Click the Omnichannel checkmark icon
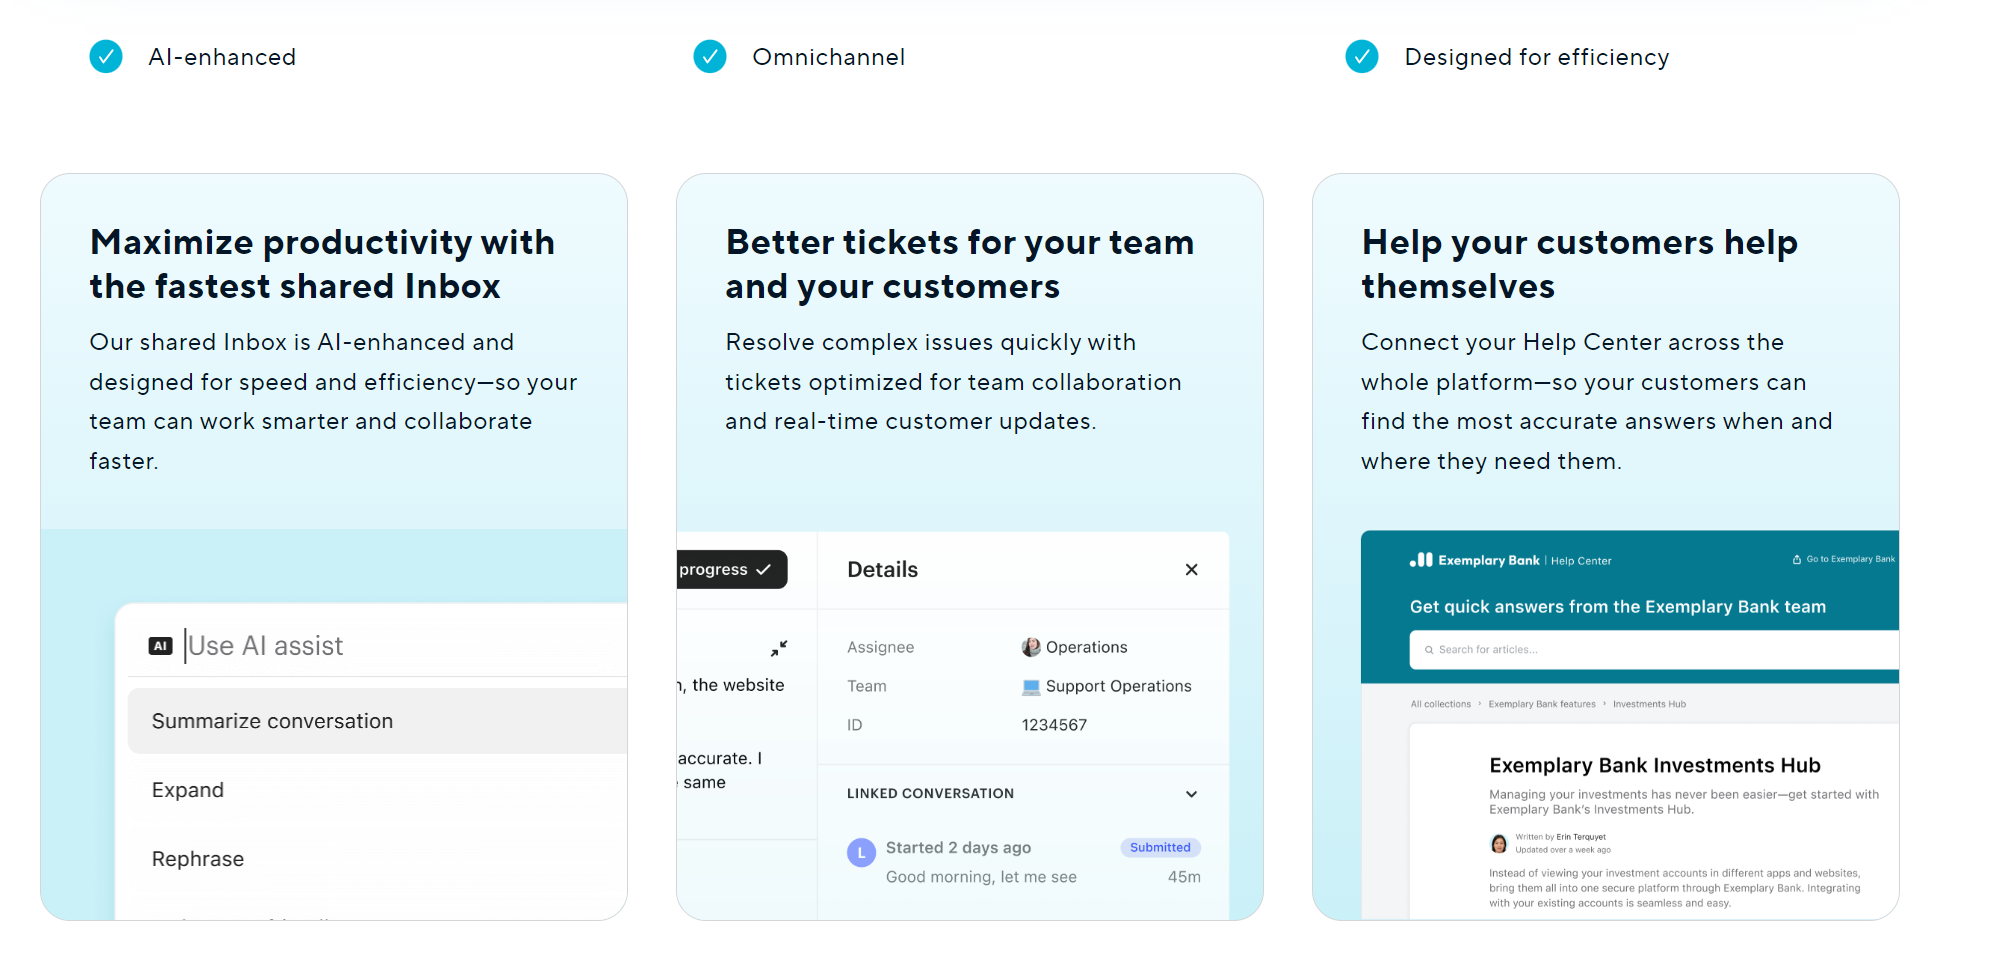 click(x=710, y=57)
